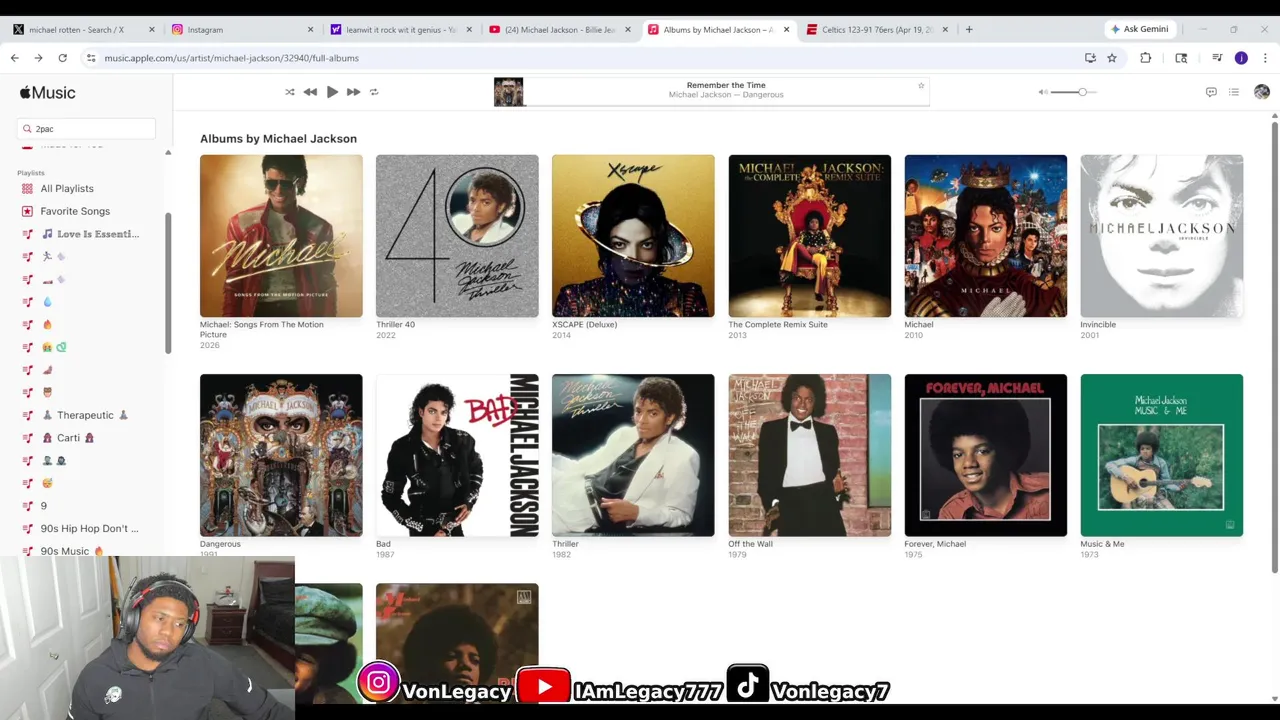The image size is (1280, 720).
Task: Switch to the Celtics 123-91 76ers tab
Action: point(877,30)
